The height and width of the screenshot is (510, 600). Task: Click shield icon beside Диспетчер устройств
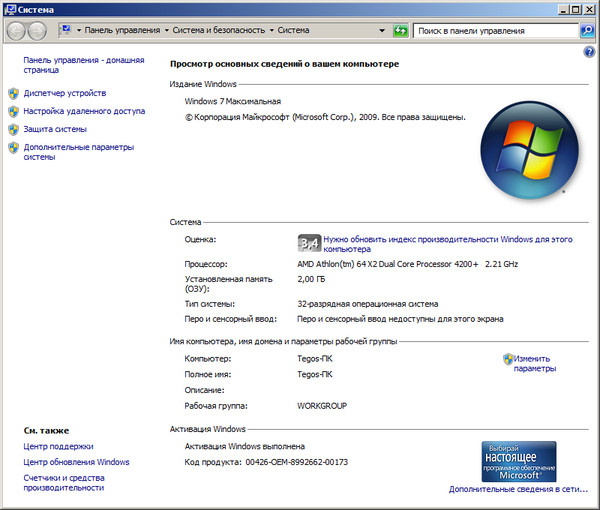(x=13, y=93)
